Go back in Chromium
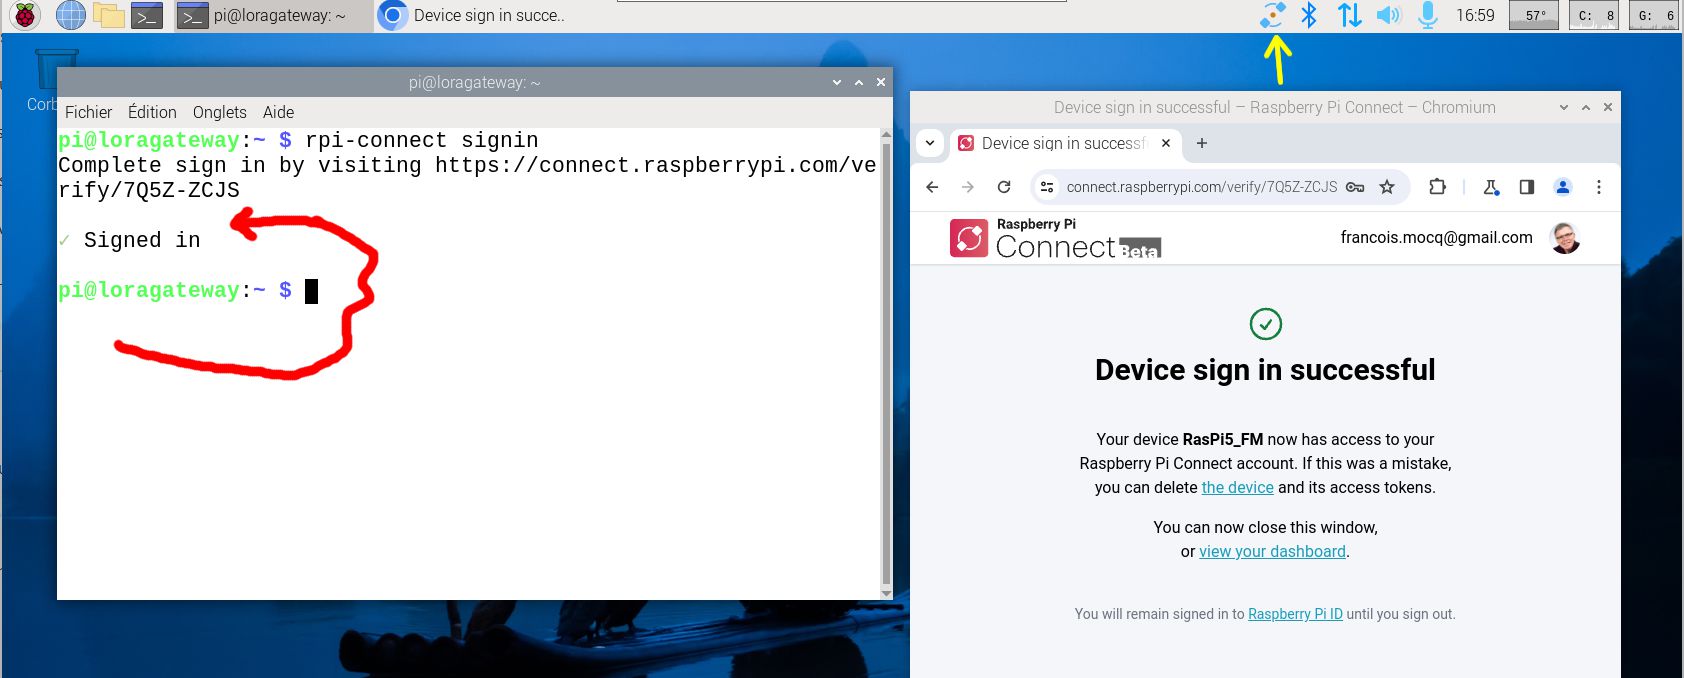This screenshot has width=1684, height=678. coord(932,187)
